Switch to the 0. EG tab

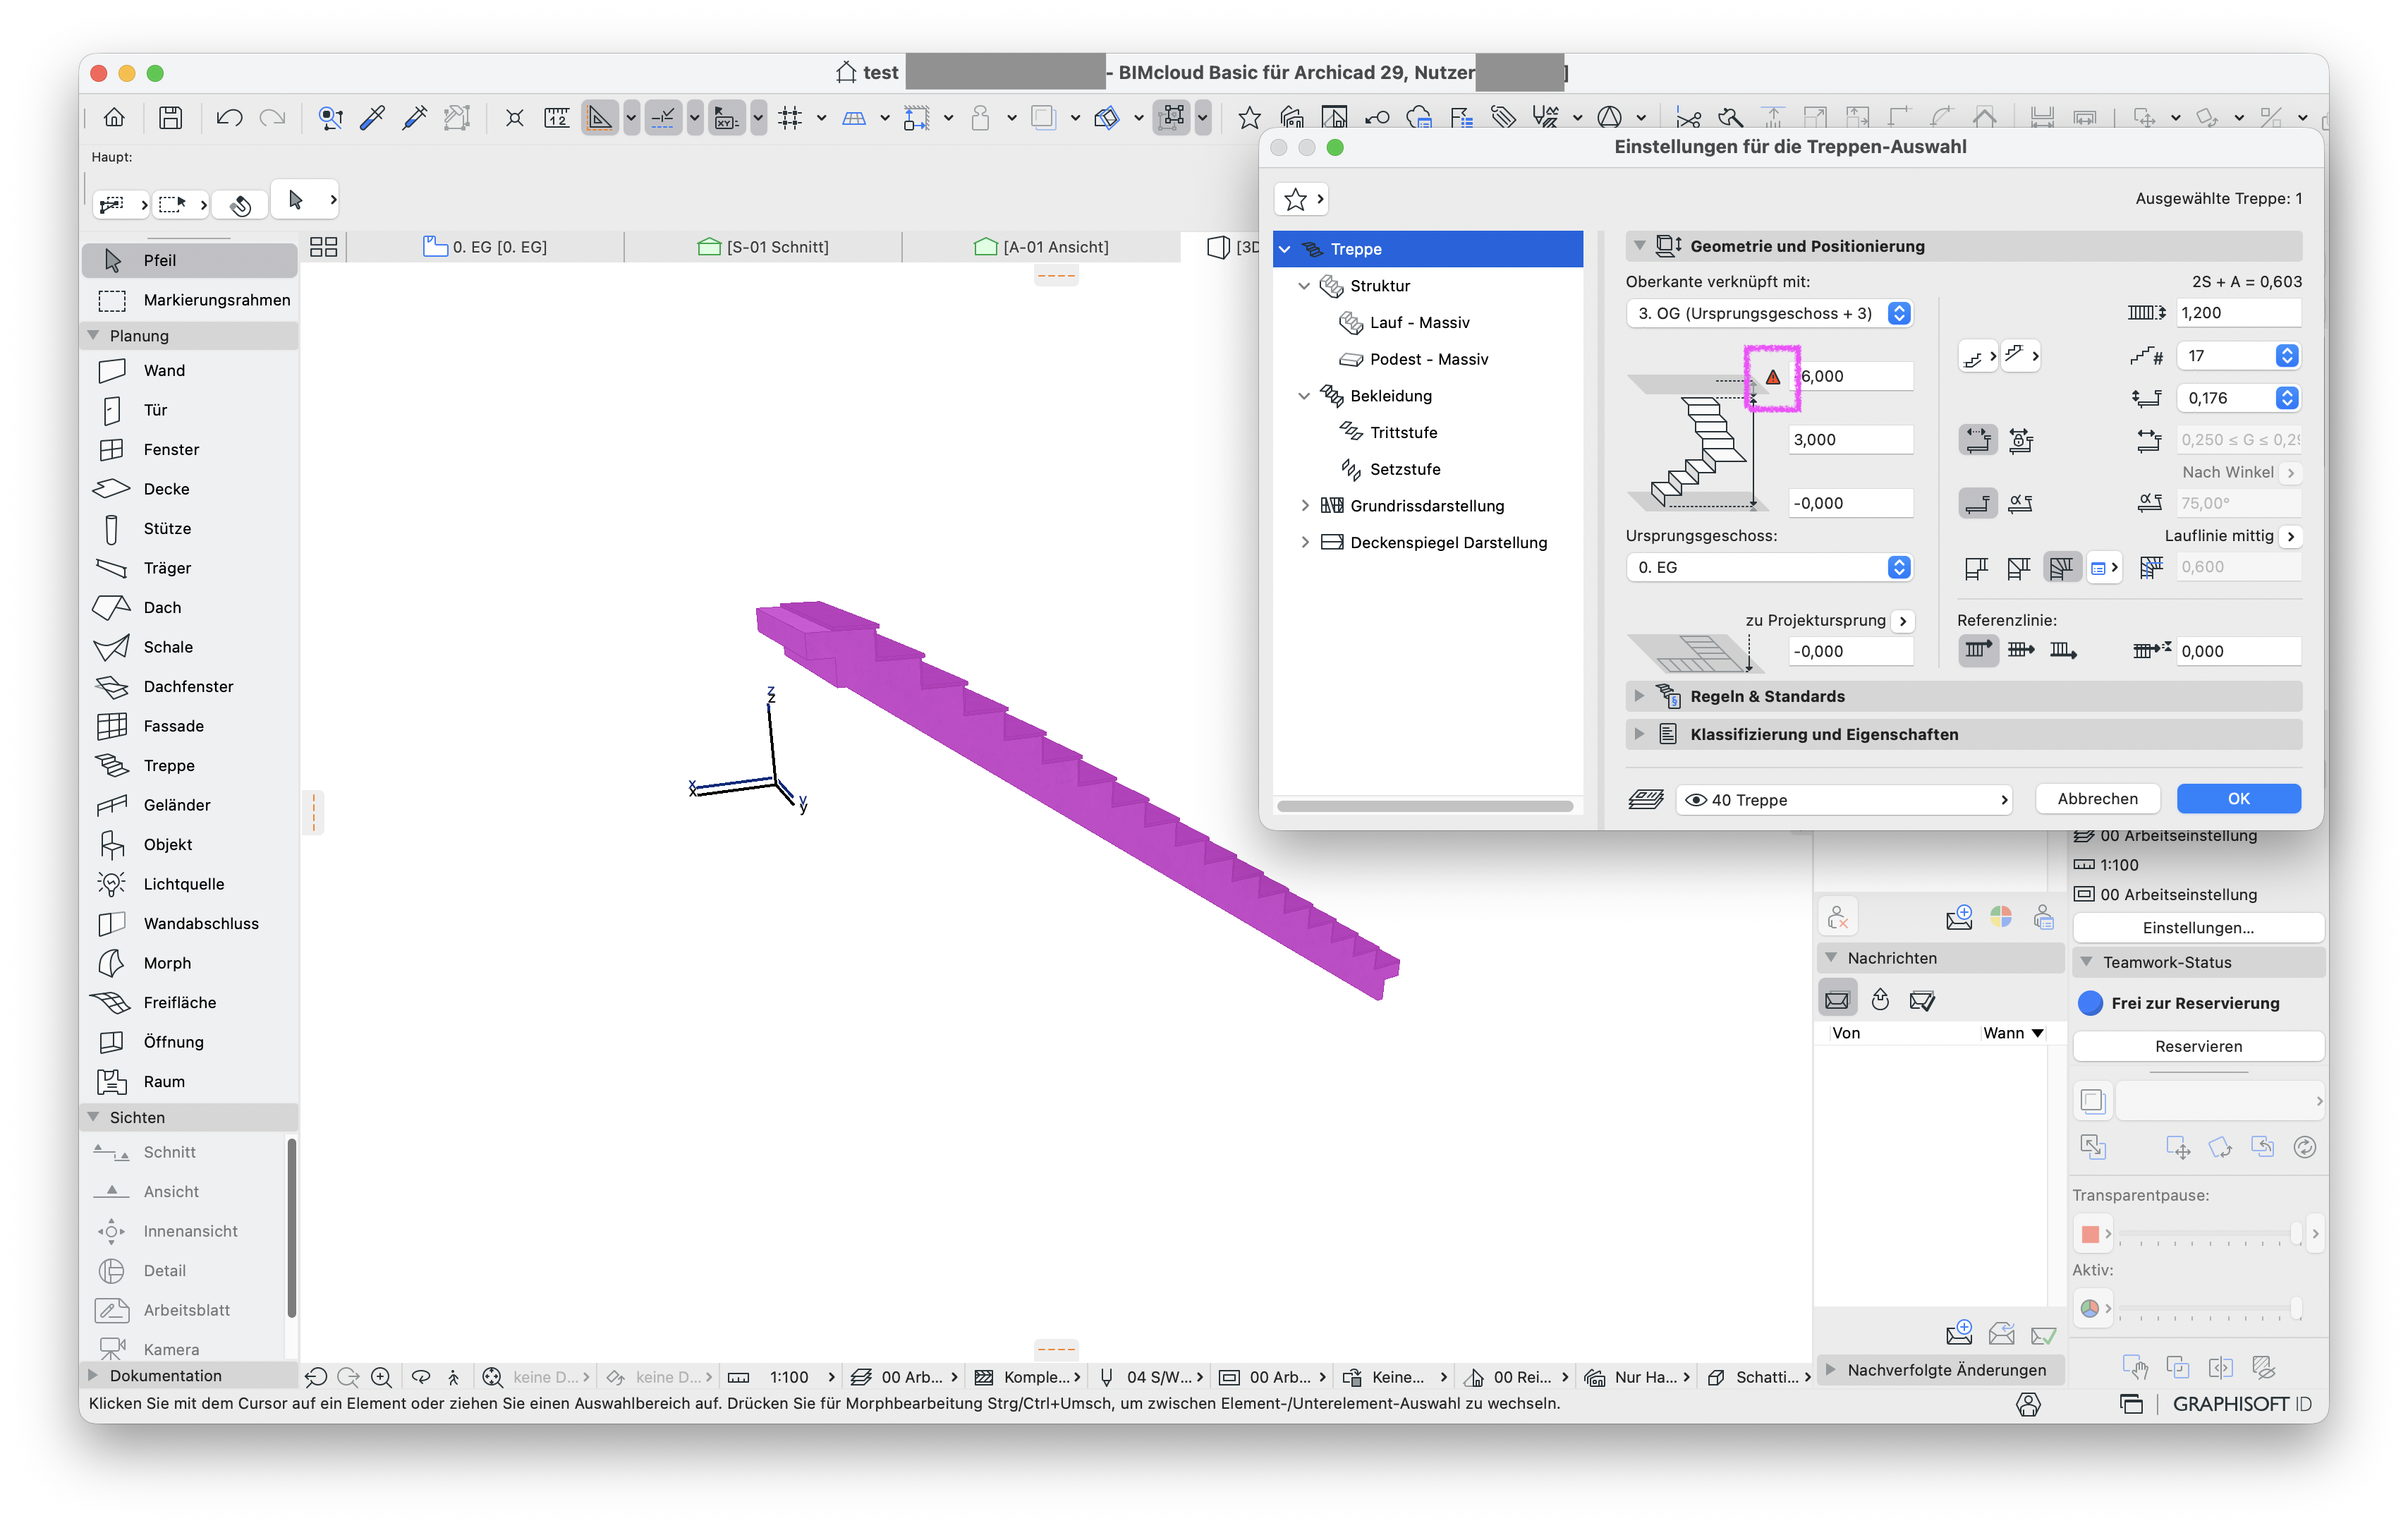(485, 247)
